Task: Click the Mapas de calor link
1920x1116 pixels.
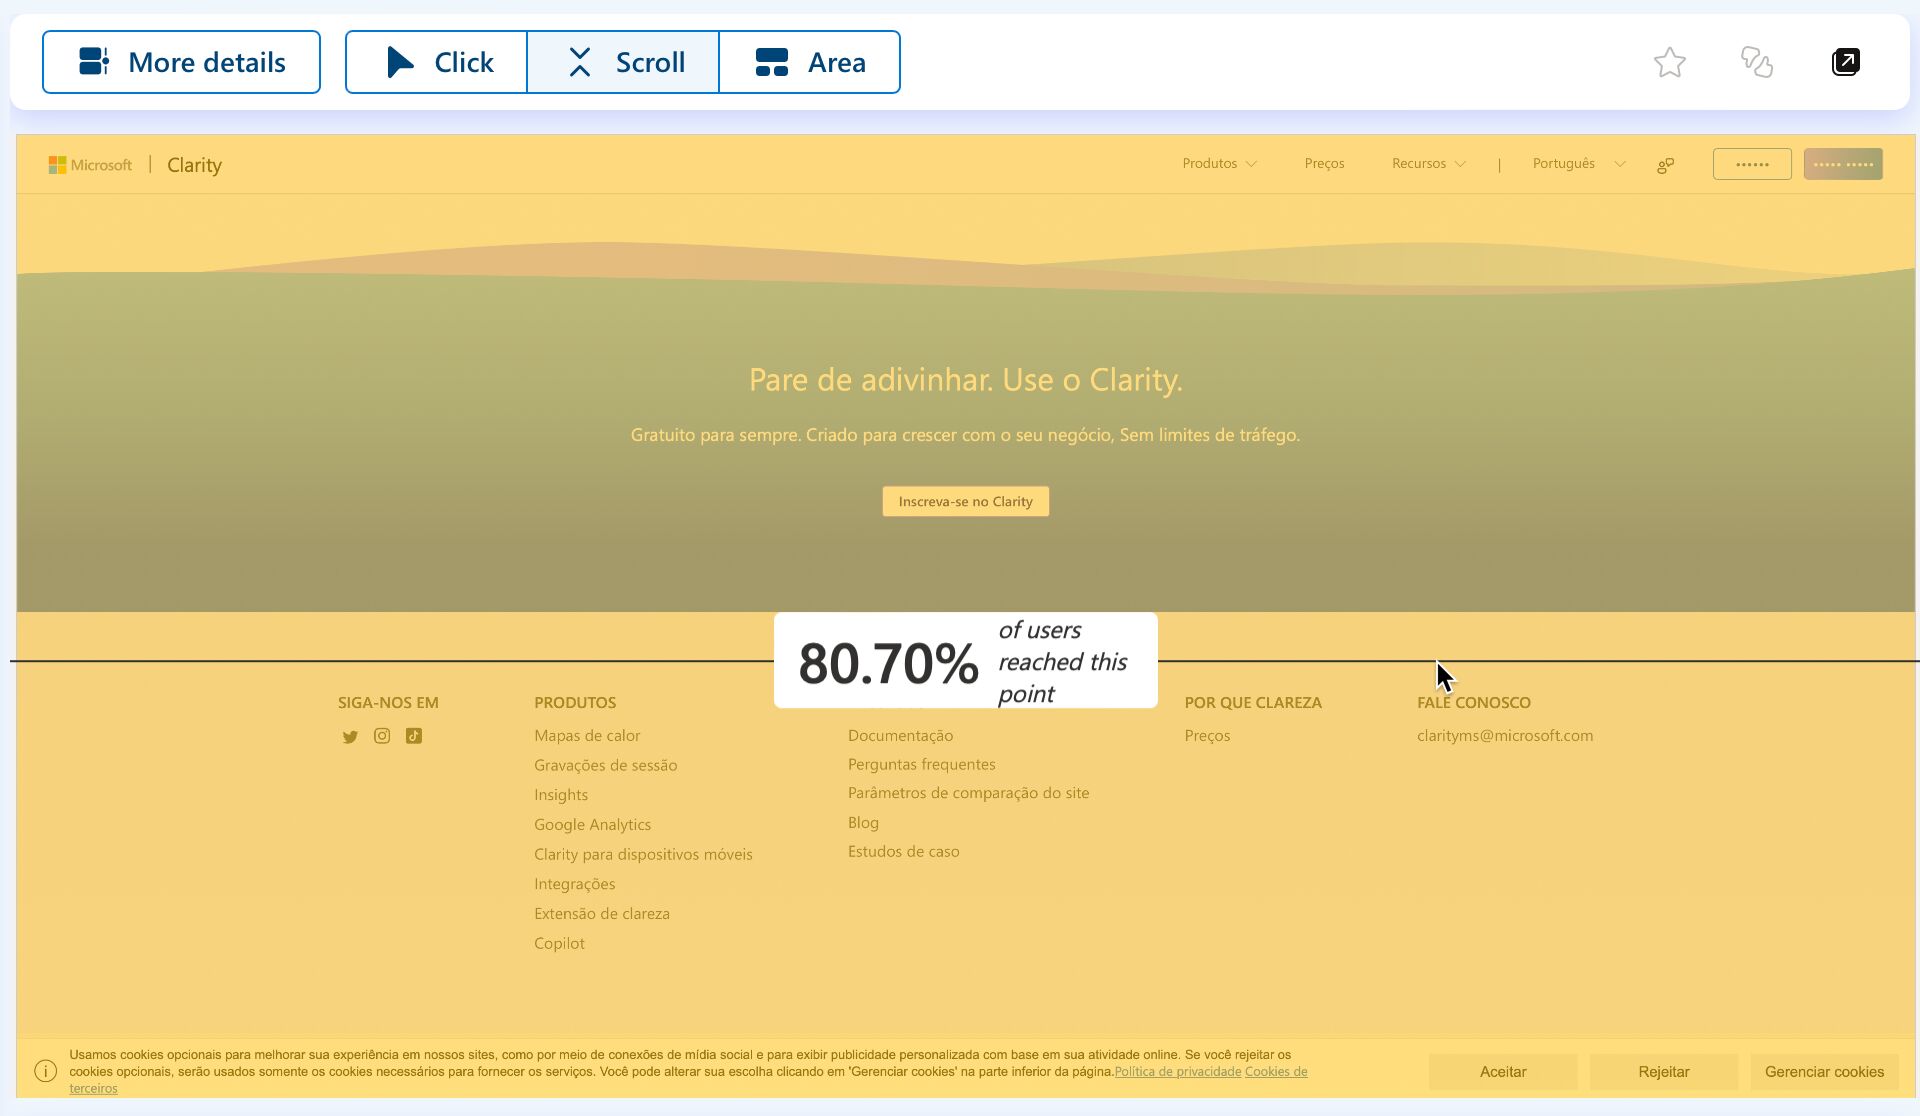Action: click(587, 733)
